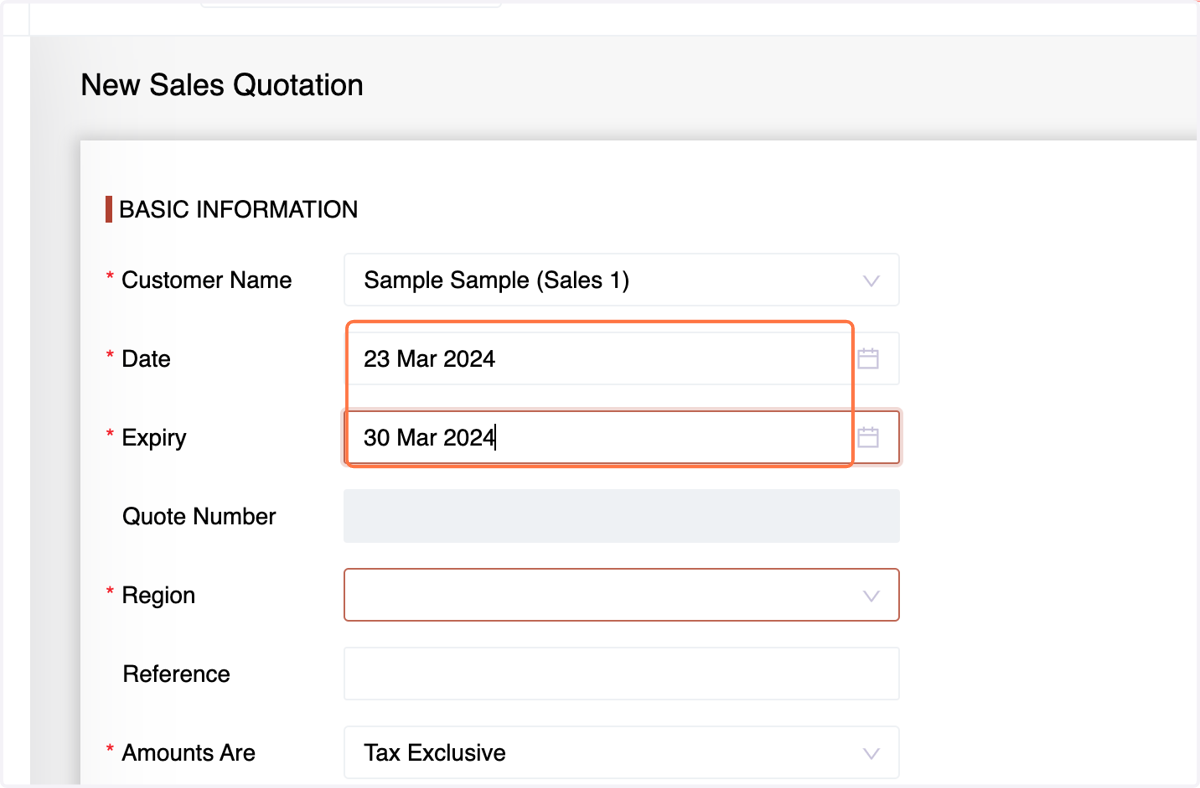
Task: Click the disabled Quote Number field
Action: point(621,516)
